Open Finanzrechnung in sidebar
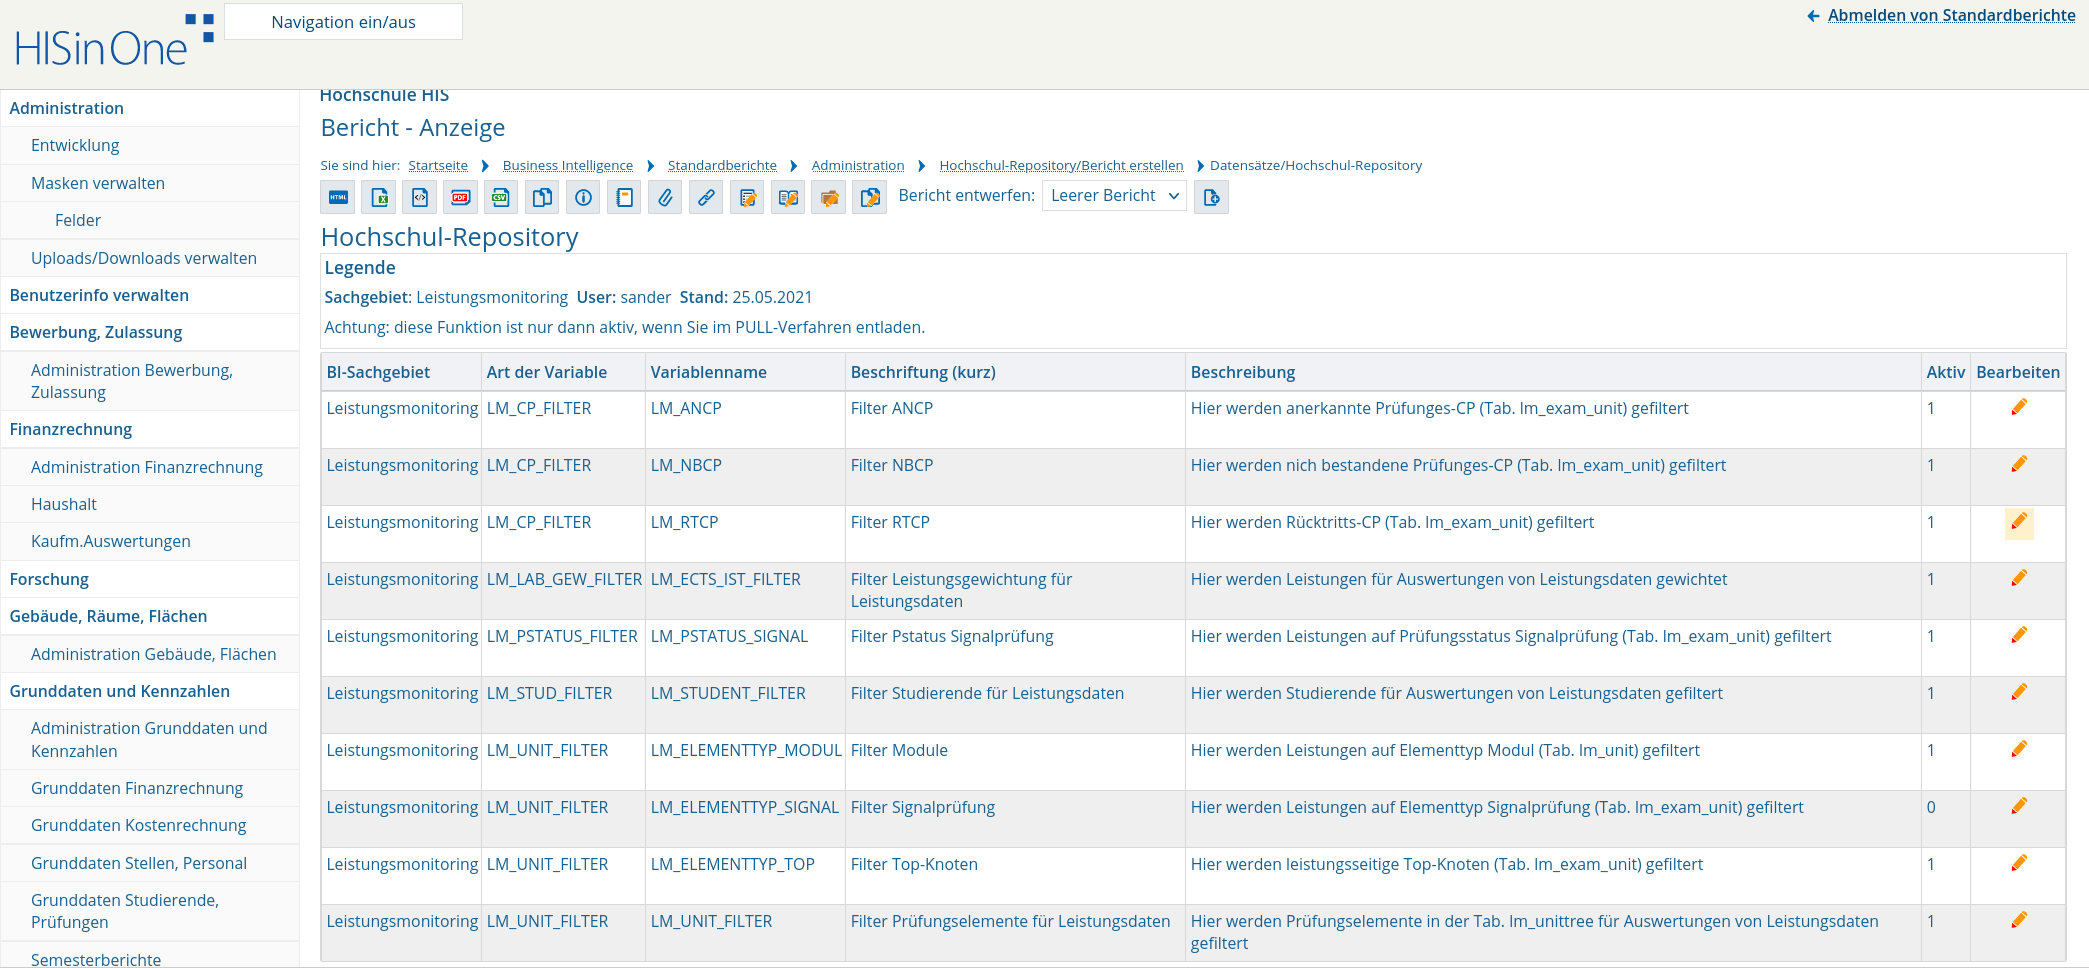The width and height of the screenshot is (2089, 968). click(150, 429)
